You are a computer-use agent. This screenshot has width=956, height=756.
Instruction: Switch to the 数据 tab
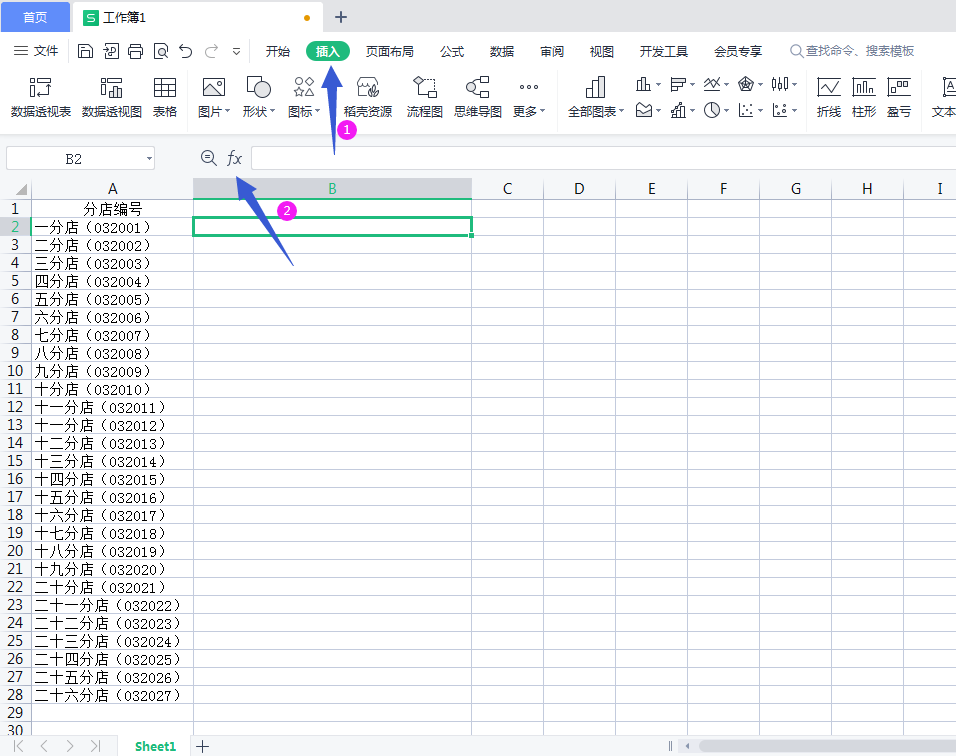click(502, 51)
